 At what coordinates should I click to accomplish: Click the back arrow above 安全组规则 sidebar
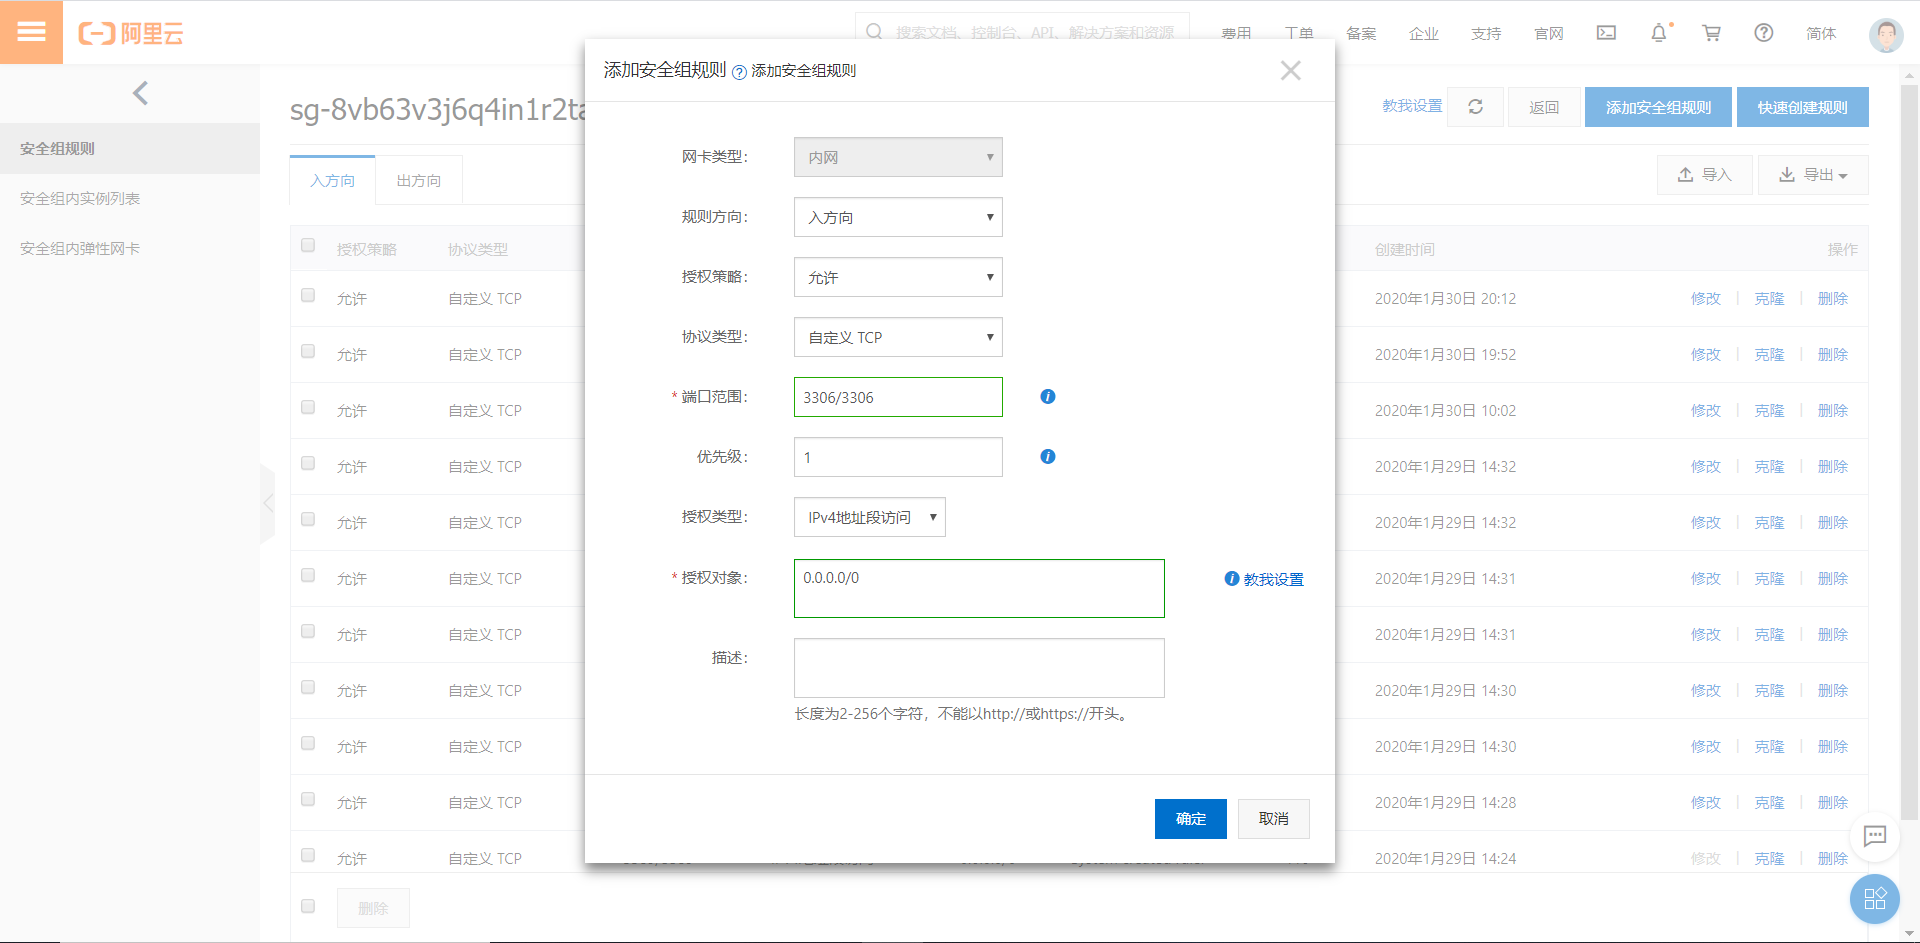point(140,93)
